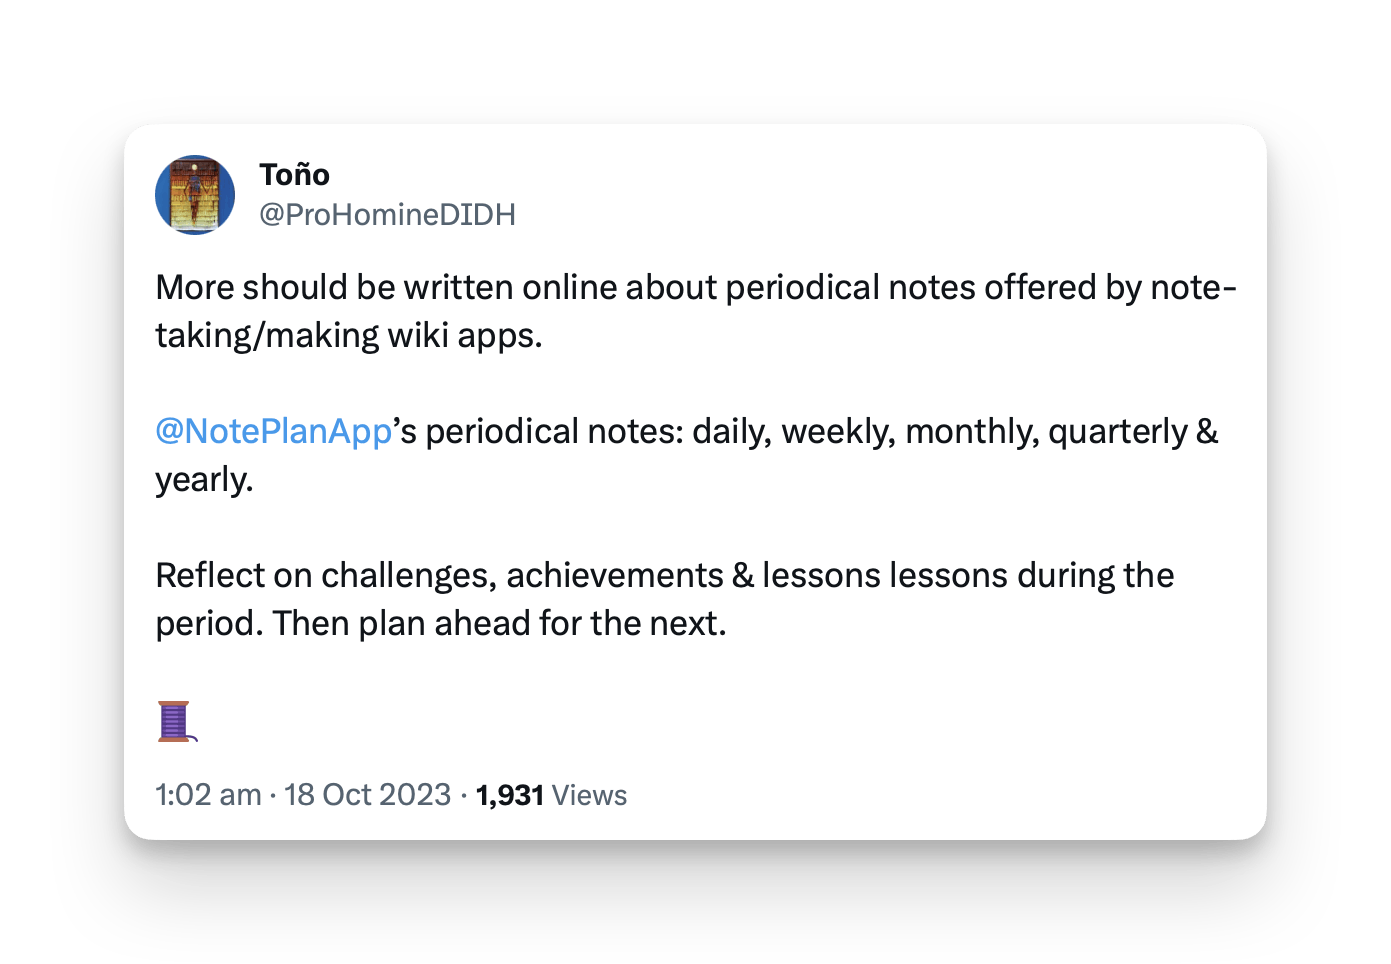Open the Toño display name link
This screenshot has height=964, width=1391.
[294, 175]
